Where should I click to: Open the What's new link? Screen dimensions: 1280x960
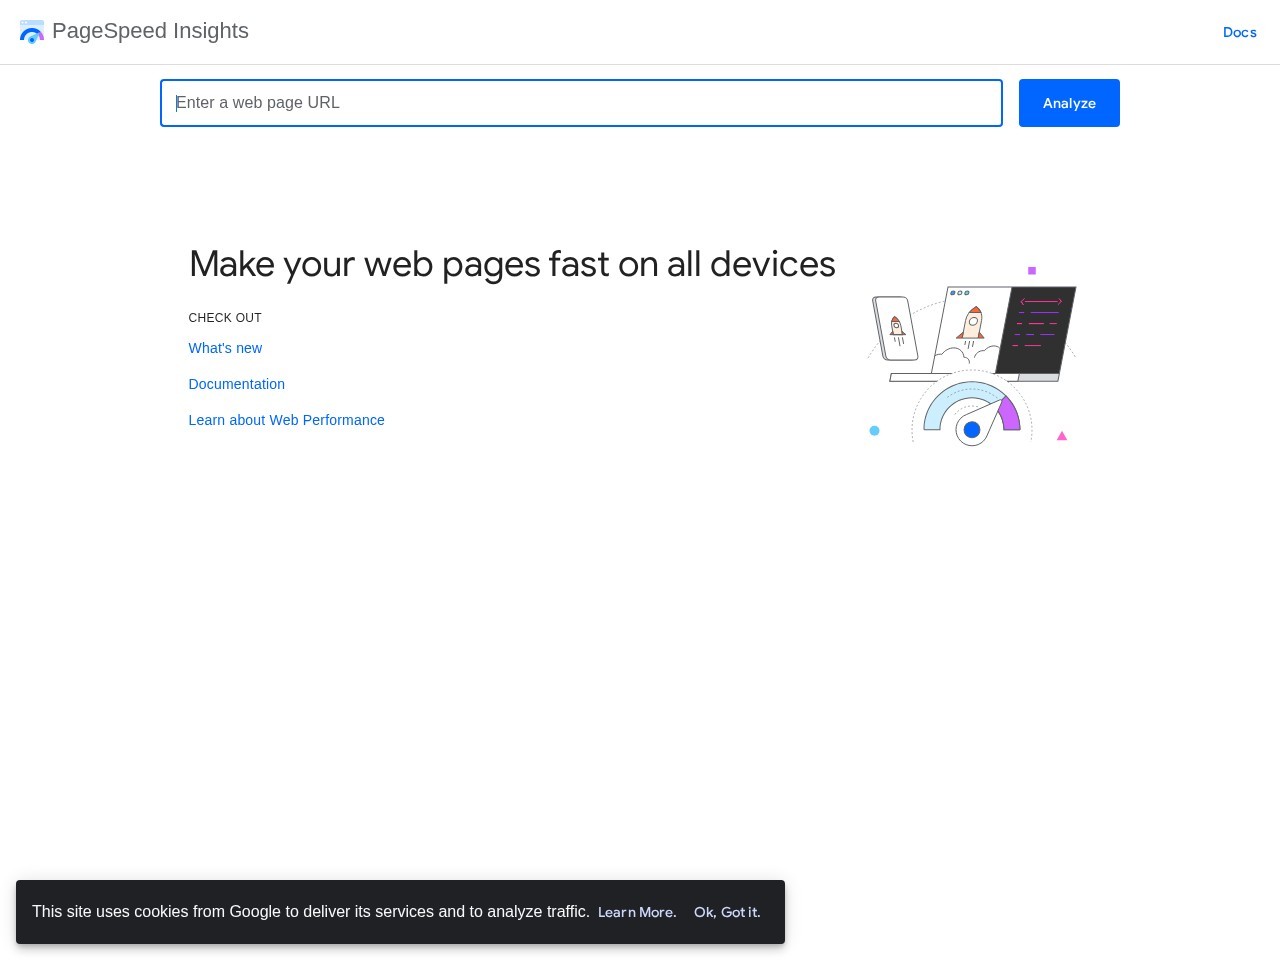point(225,348)
